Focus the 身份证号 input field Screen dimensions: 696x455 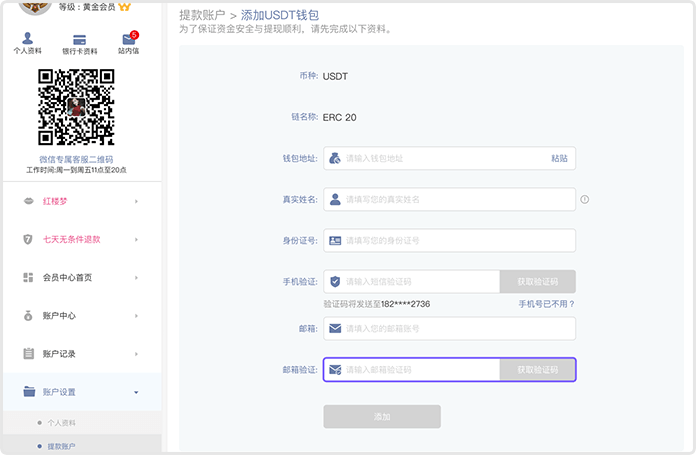(449, 241)
